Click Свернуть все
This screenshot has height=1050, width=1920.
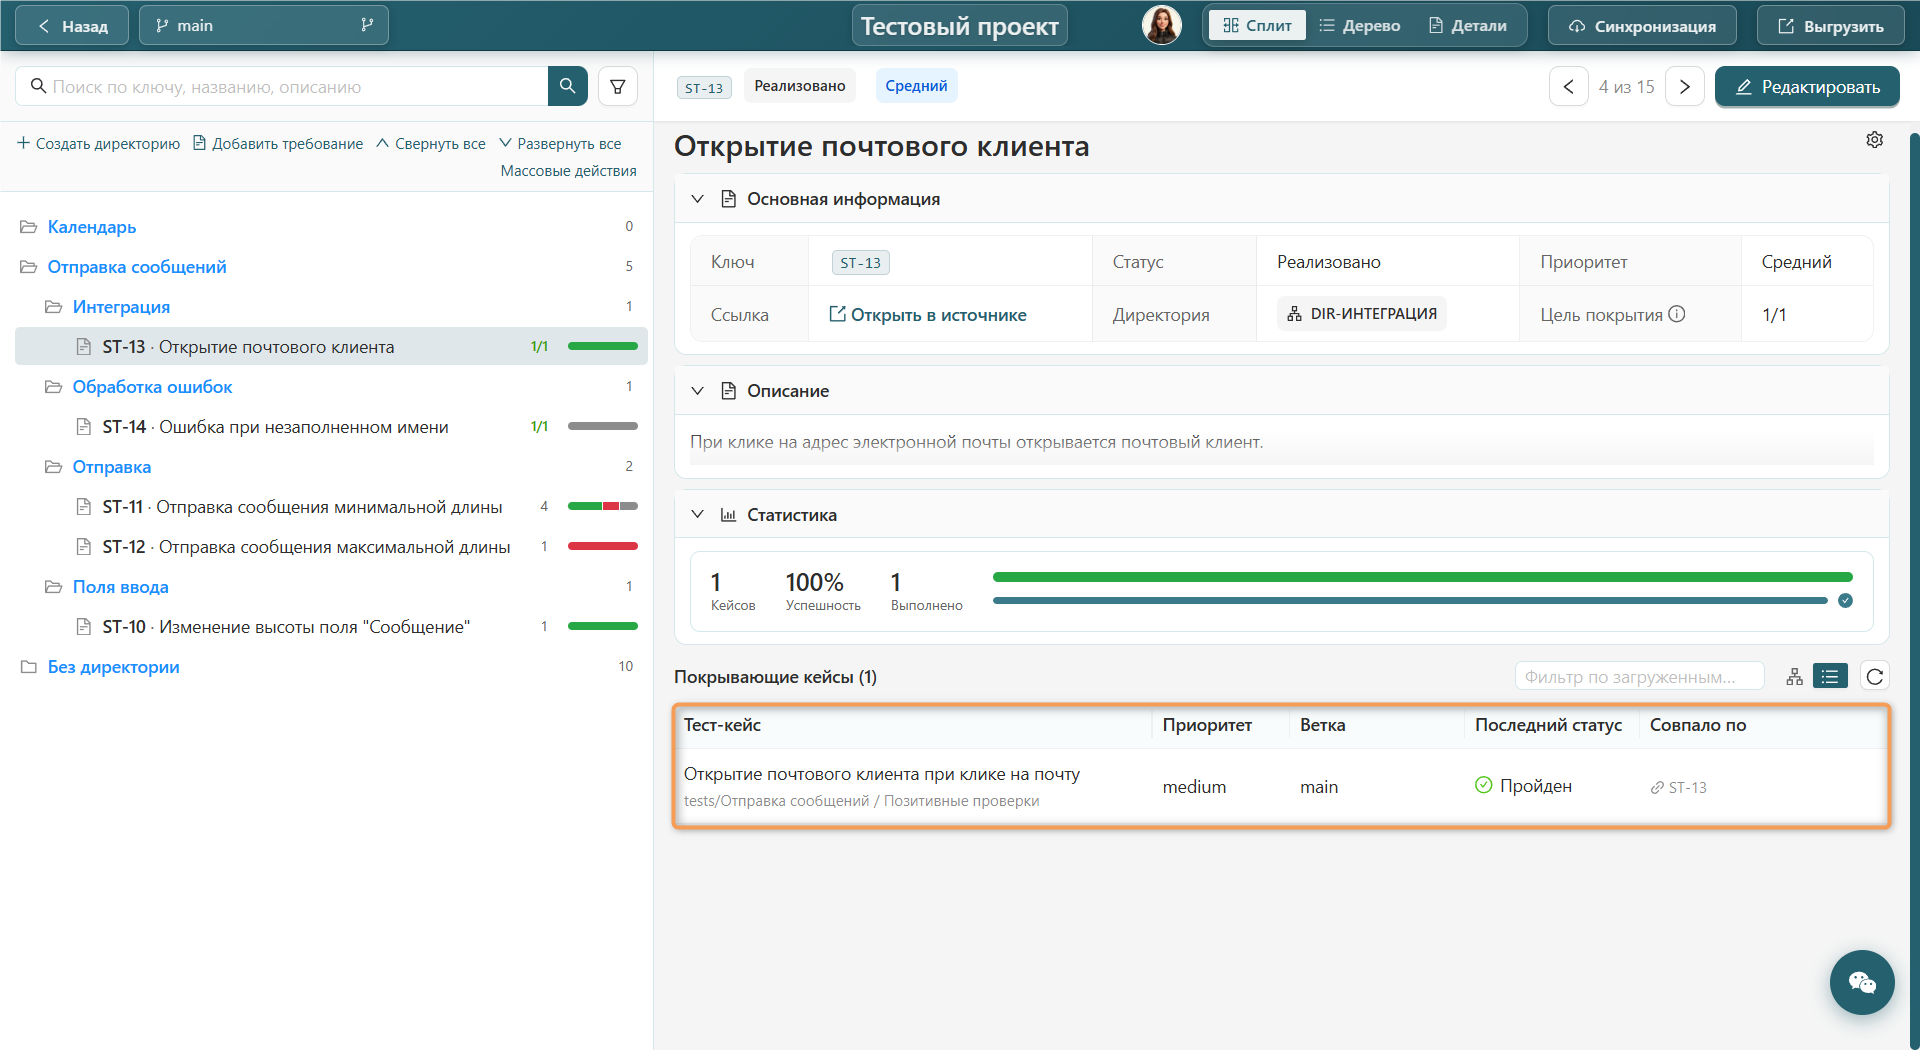click(431, 144)
